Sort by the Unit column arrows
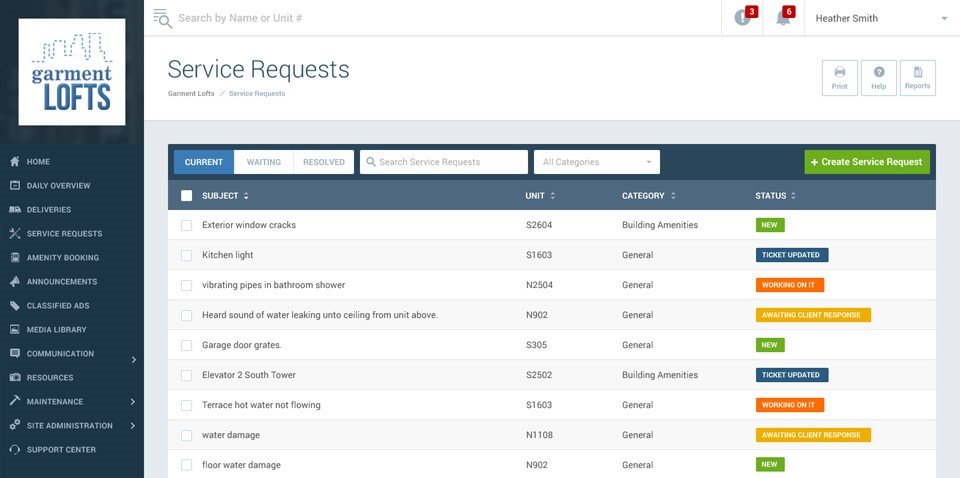Viewport: 960px width, 478px height. tap(553, 196)
